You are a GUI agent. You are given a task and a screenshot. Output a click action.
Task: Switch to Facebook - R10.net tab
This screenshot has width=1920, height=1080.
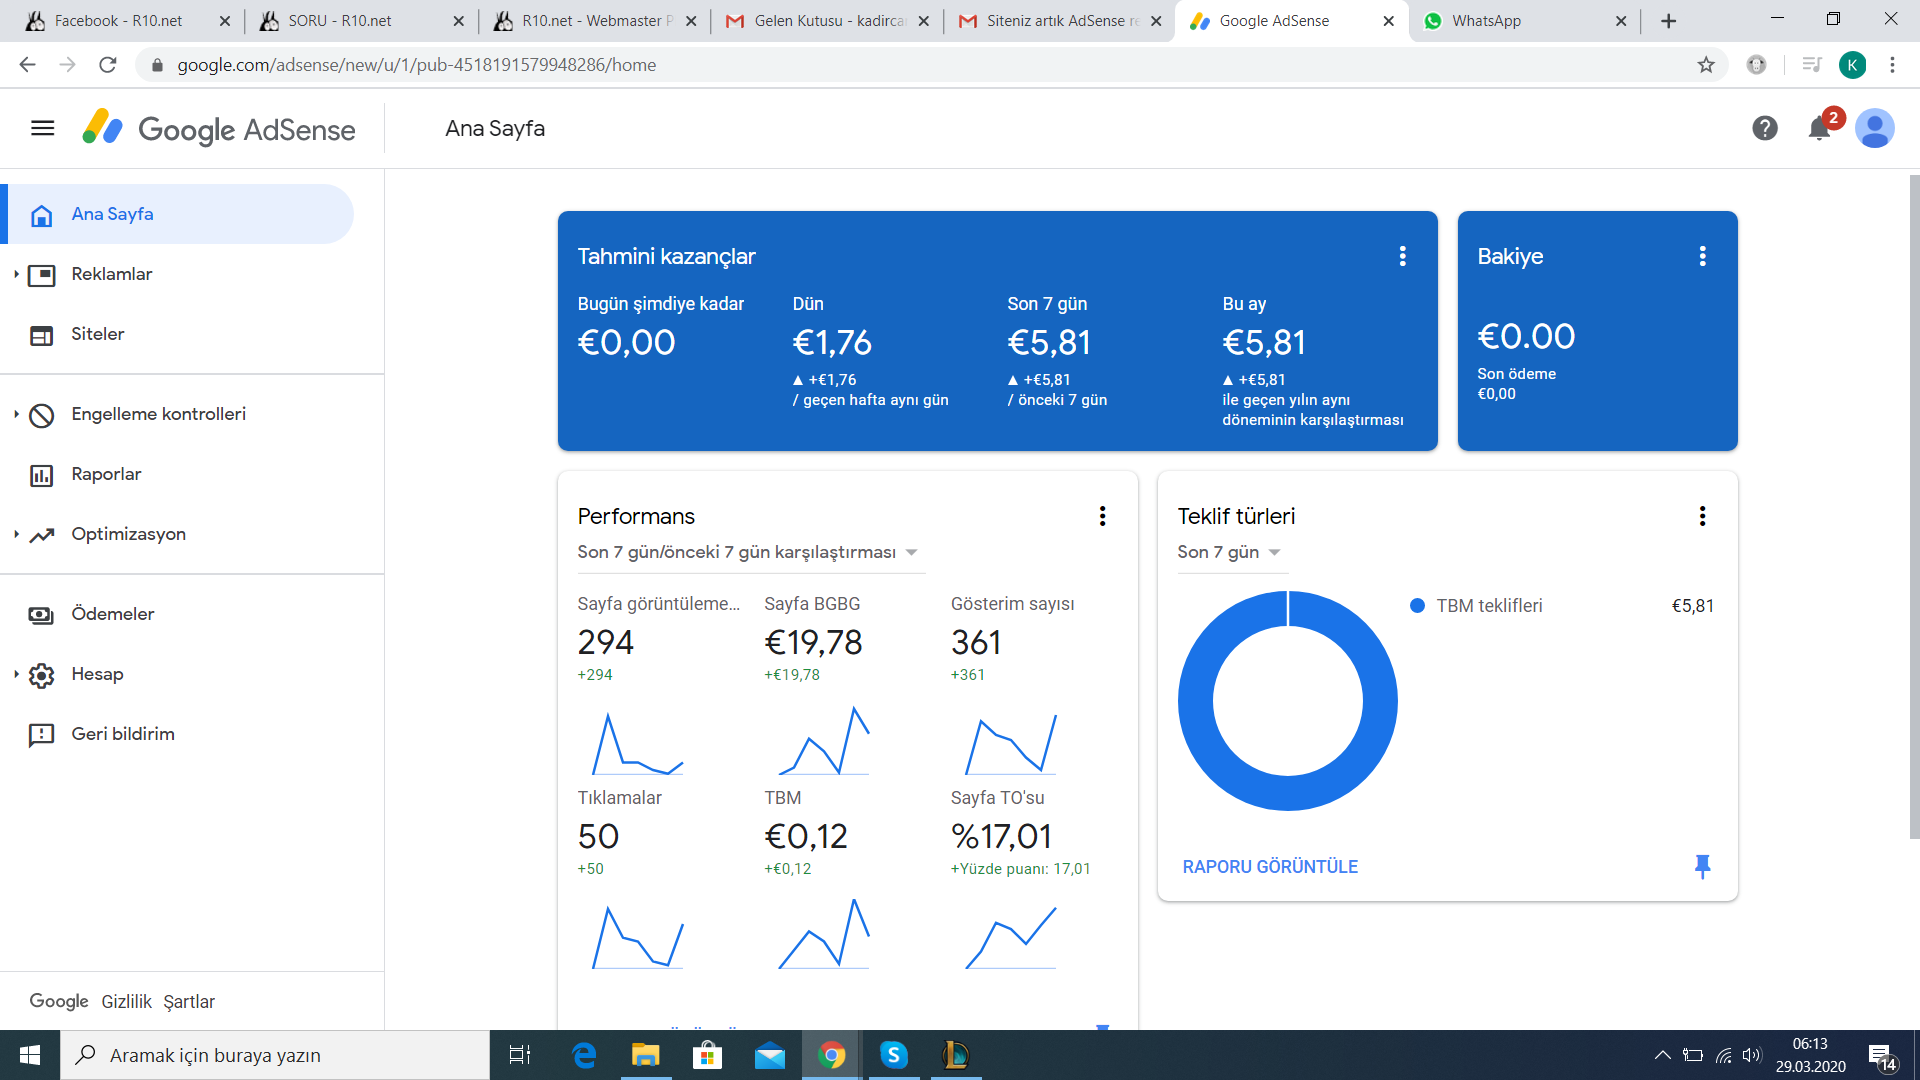[x=127, y=21]
